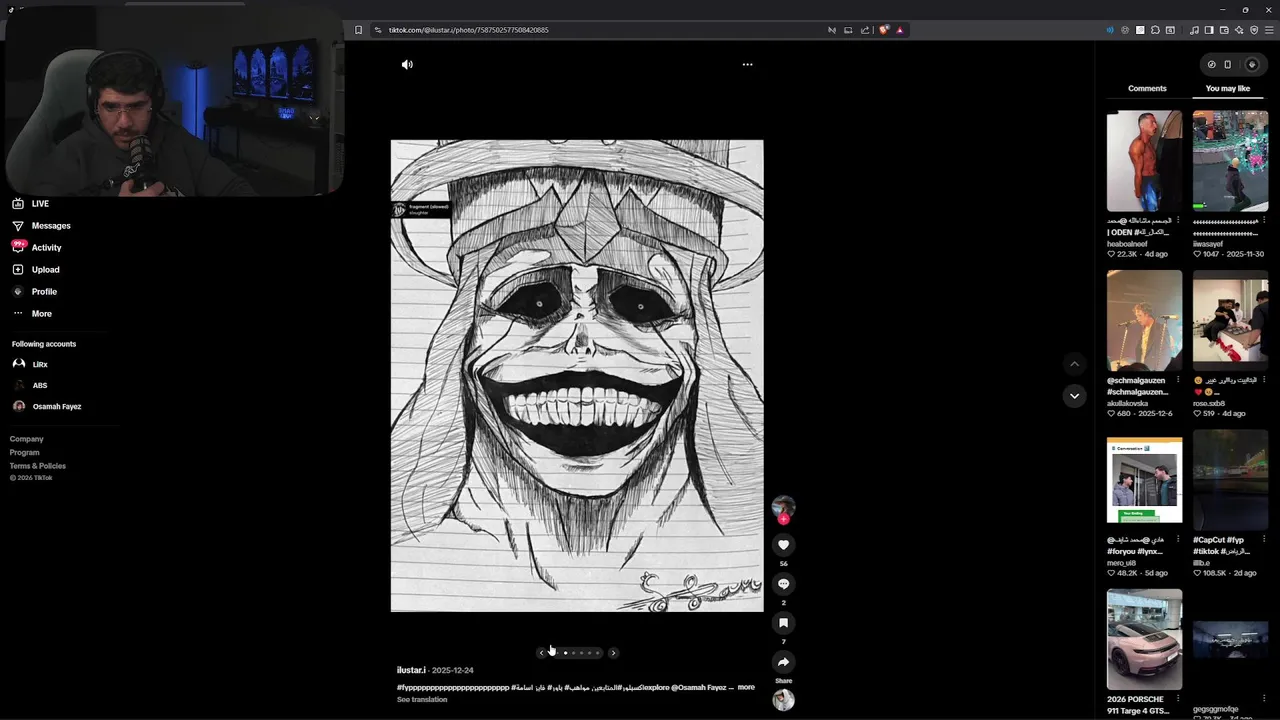Open the mero_ul8 video thumbnail
Viewport: 1280px width, 720px height.
(x=1144, y=480)
